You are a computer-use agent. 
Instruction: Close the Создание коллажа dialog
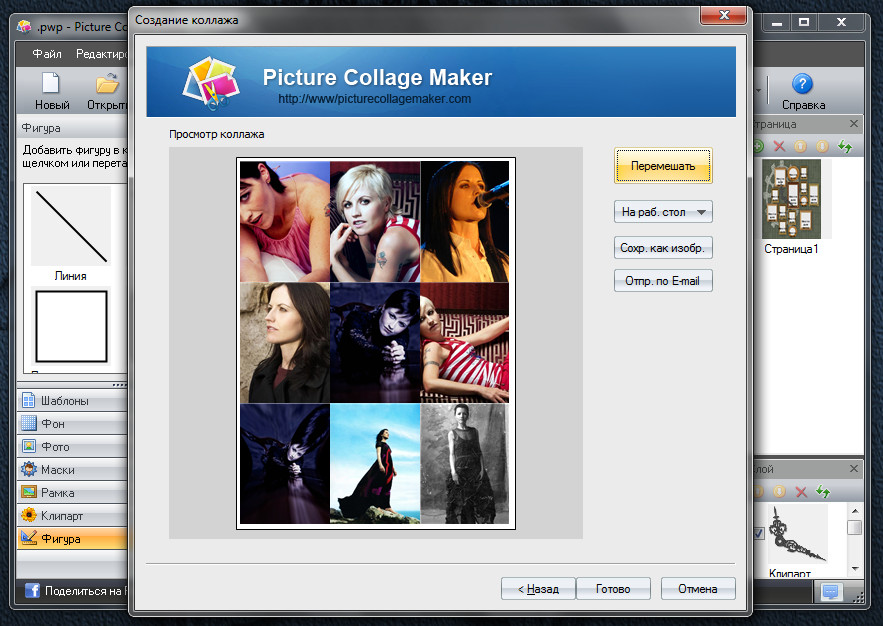[x=724, y=15]
